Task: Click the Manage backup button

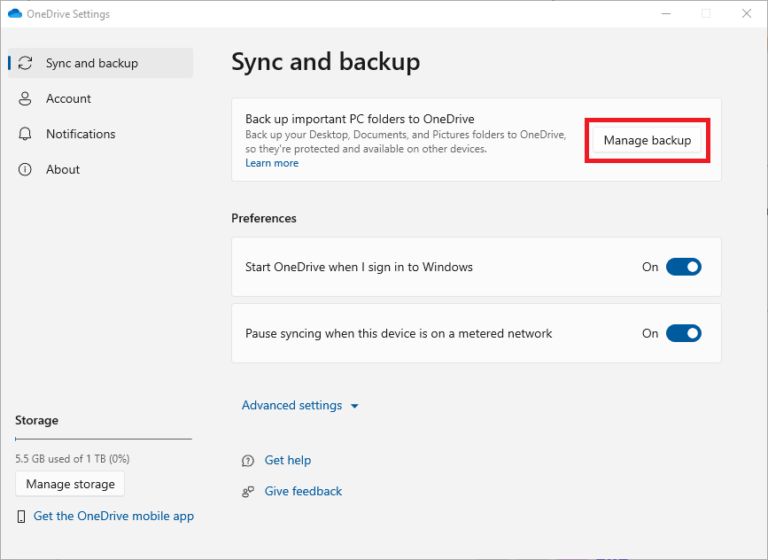Action: (x=647, y=141)
